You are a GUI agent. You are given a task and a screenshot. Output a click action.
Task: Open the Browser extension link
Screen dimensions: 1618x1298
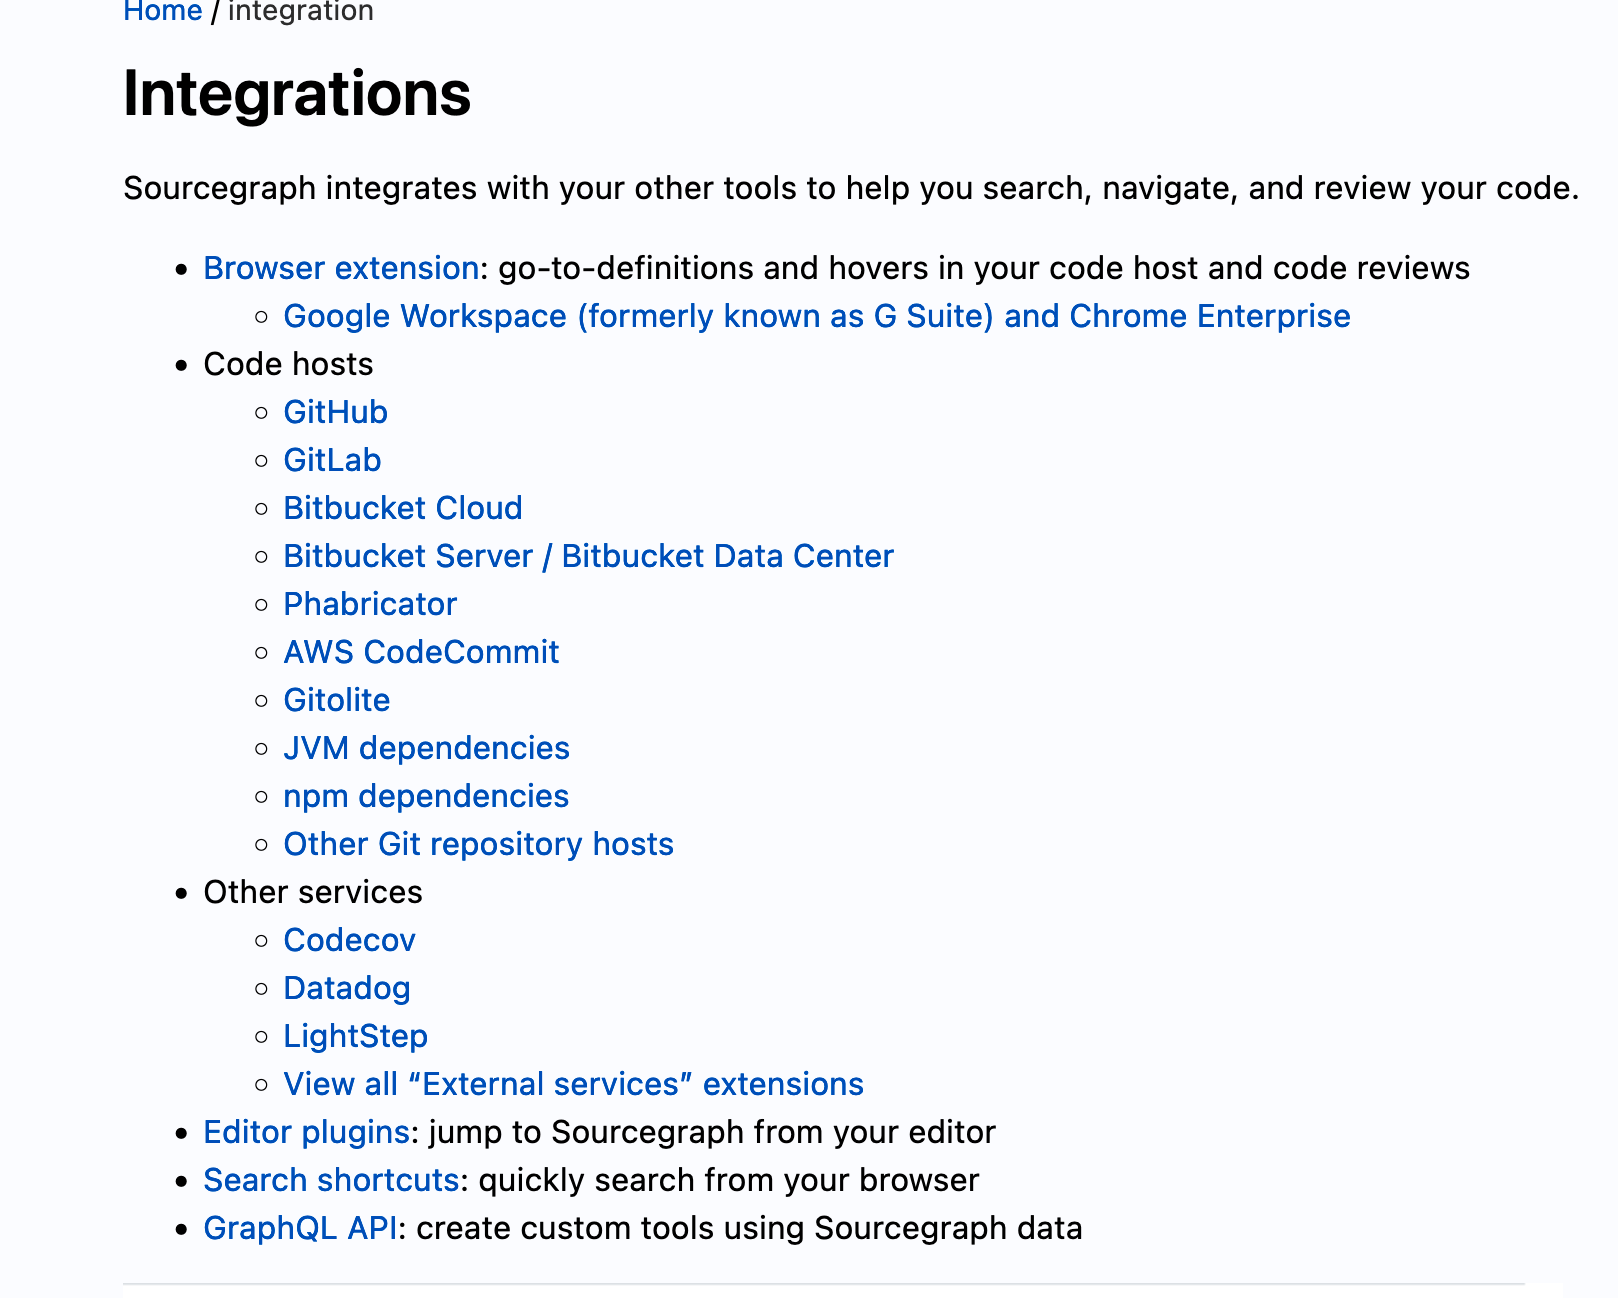341,268
